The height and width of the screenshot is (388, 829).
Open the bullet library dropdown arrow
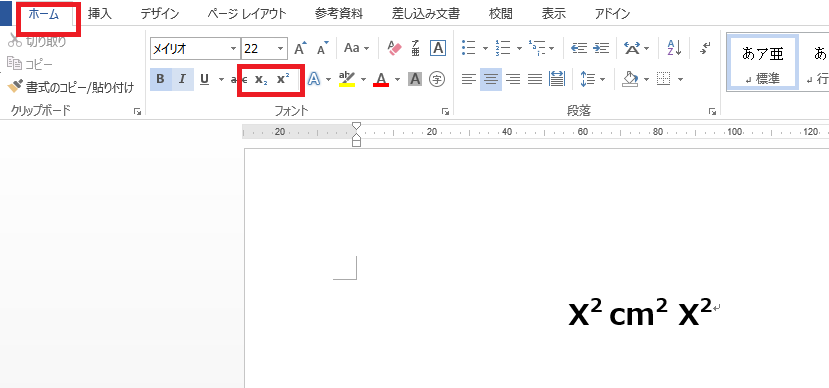click(x=485, y=49)
